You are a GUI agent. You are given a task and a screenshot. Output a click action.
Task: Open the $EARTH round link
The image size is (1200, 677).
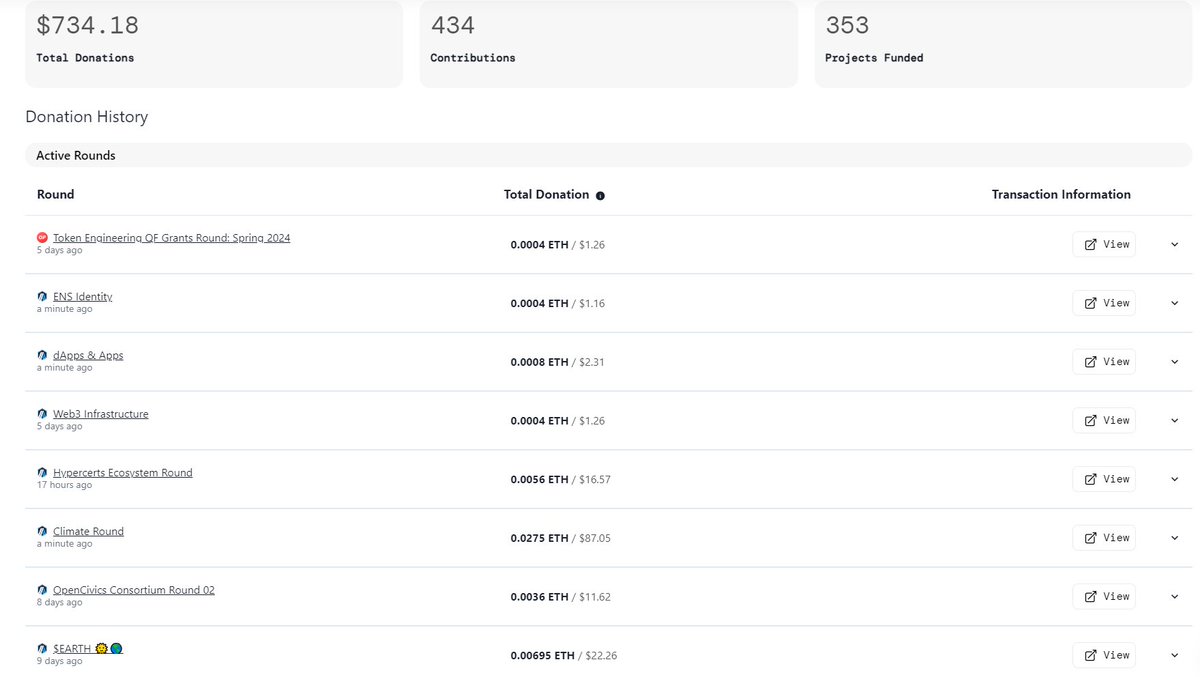click(x=88, y=649)
